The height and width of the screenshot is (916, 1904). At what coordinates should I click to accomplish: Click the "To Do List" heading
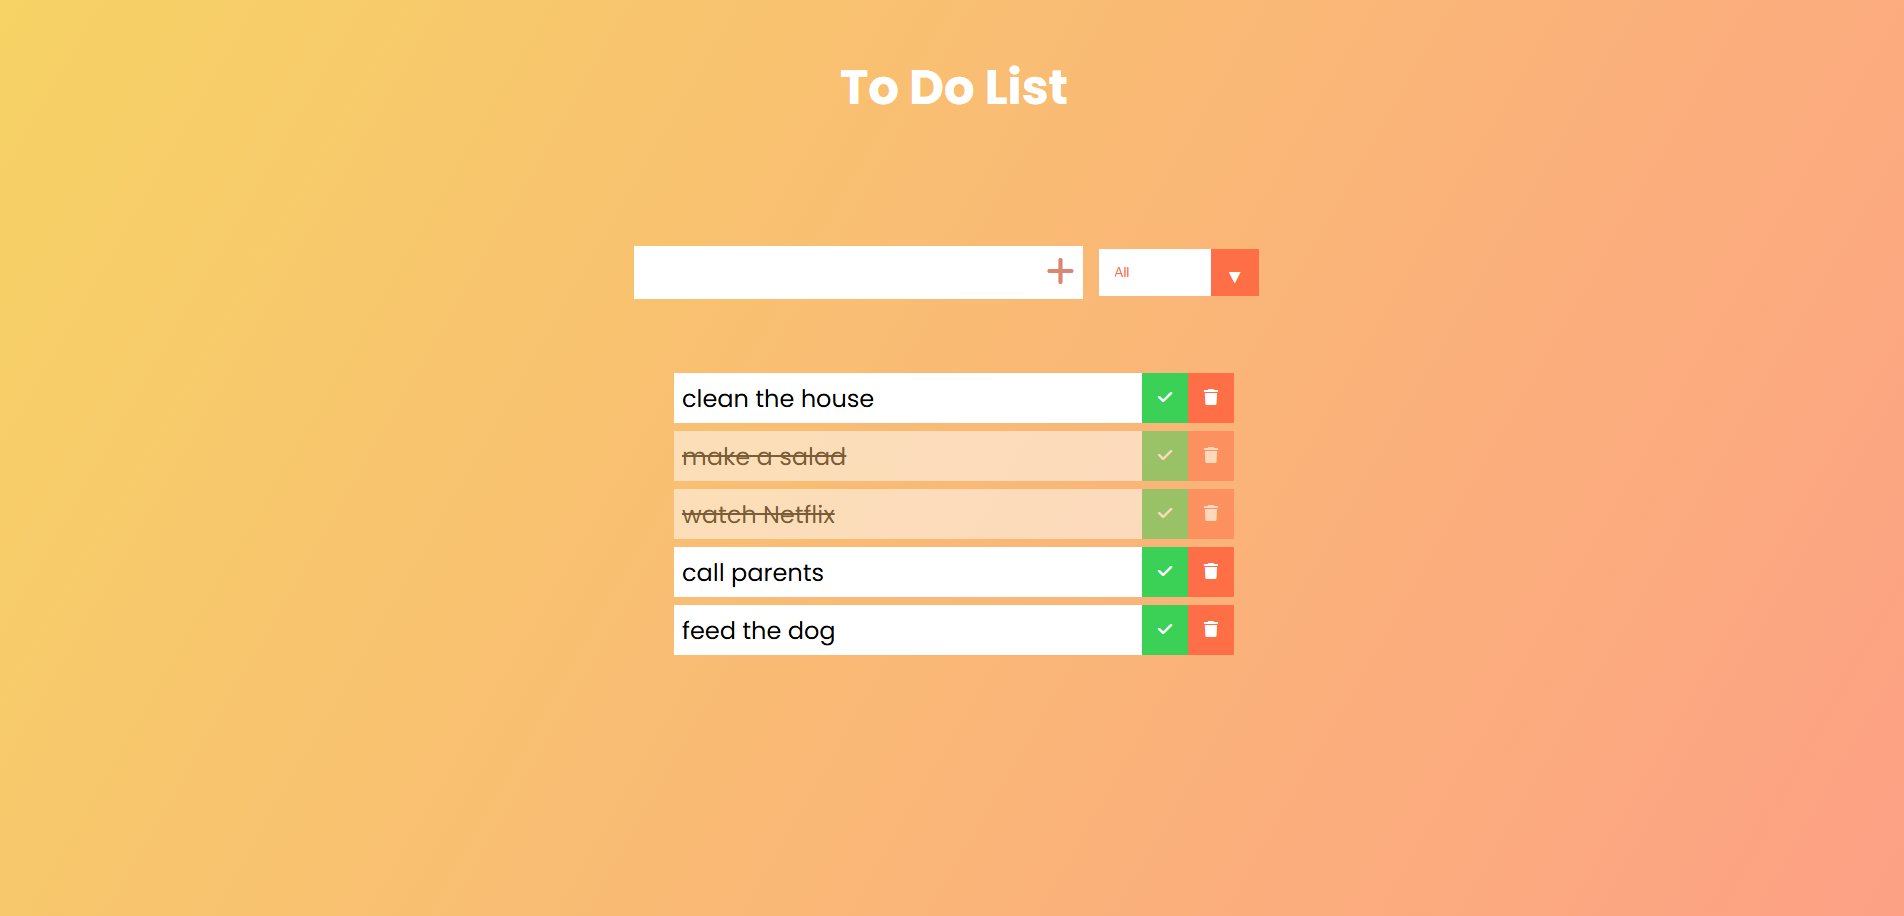click(952, 87)
